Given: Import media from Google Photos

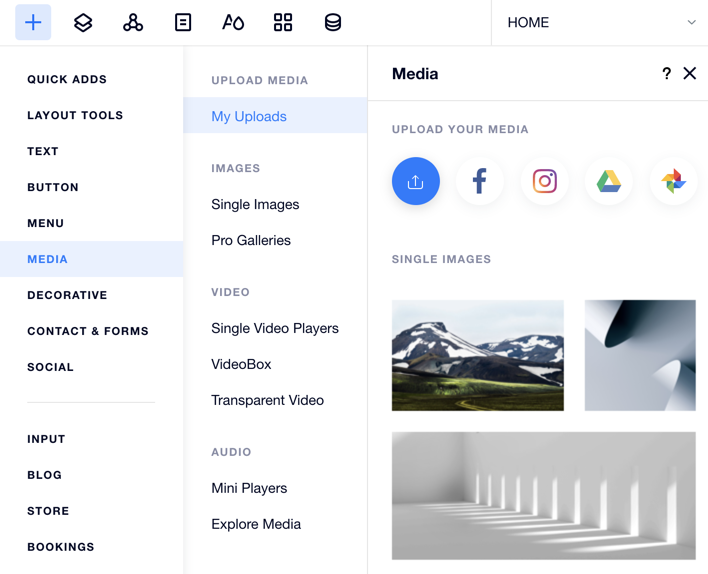Looking at the screenshot, I should click(673, 181).
